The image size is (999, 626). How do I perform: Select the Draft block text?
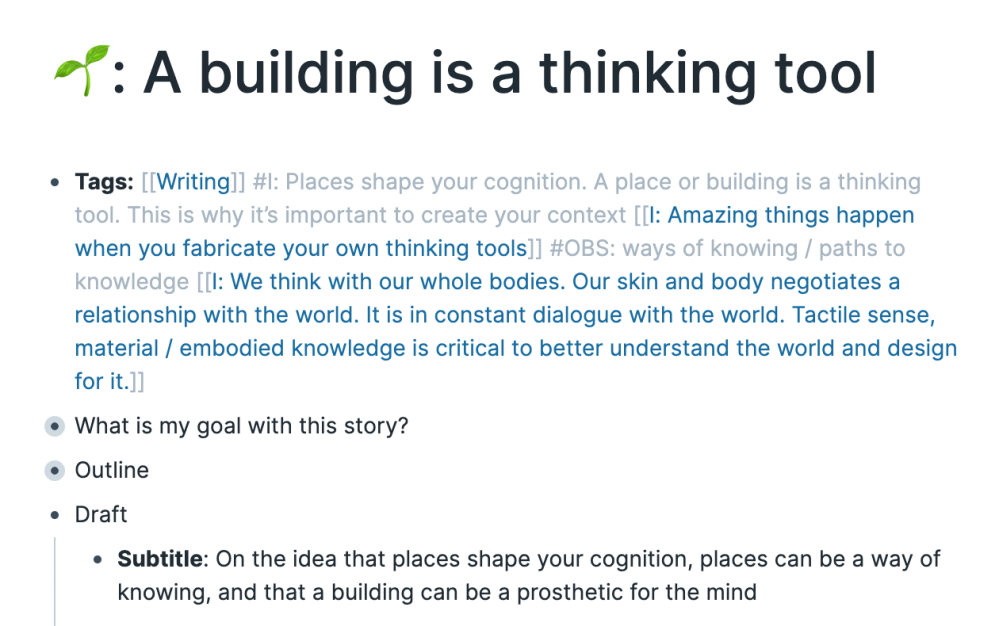(101, 515)
